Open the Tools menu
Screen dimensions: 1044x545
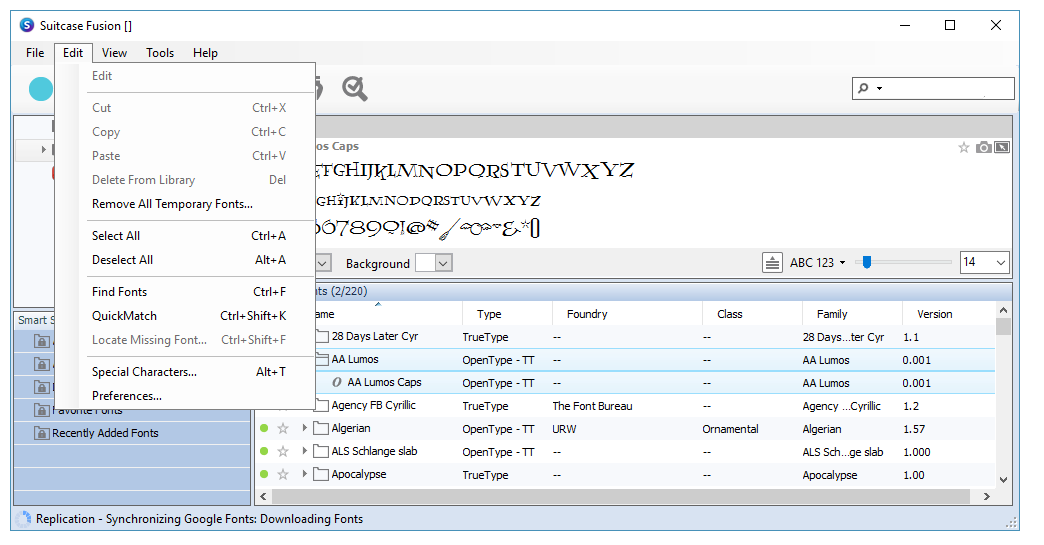[160, 53]
